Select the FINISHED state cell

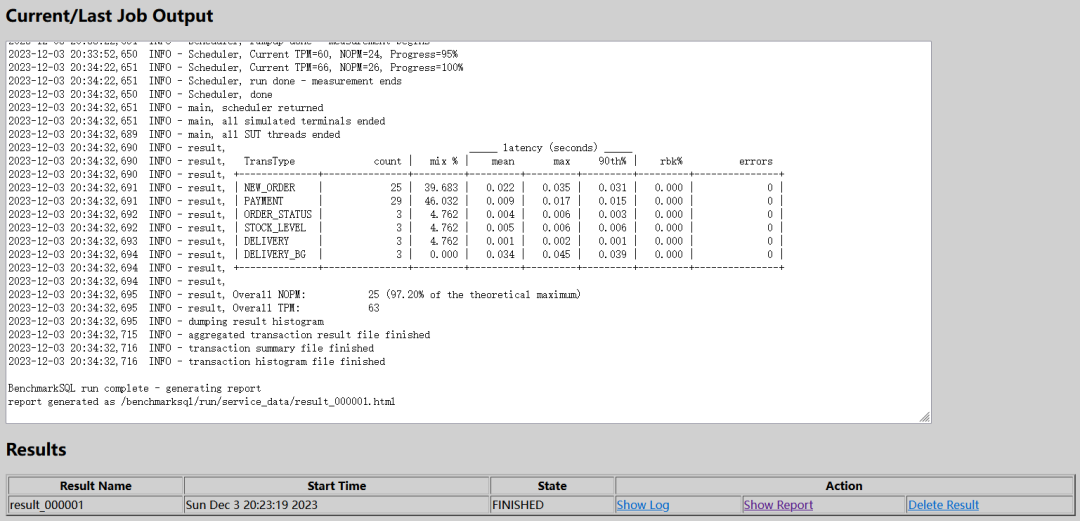pos(552,505)
